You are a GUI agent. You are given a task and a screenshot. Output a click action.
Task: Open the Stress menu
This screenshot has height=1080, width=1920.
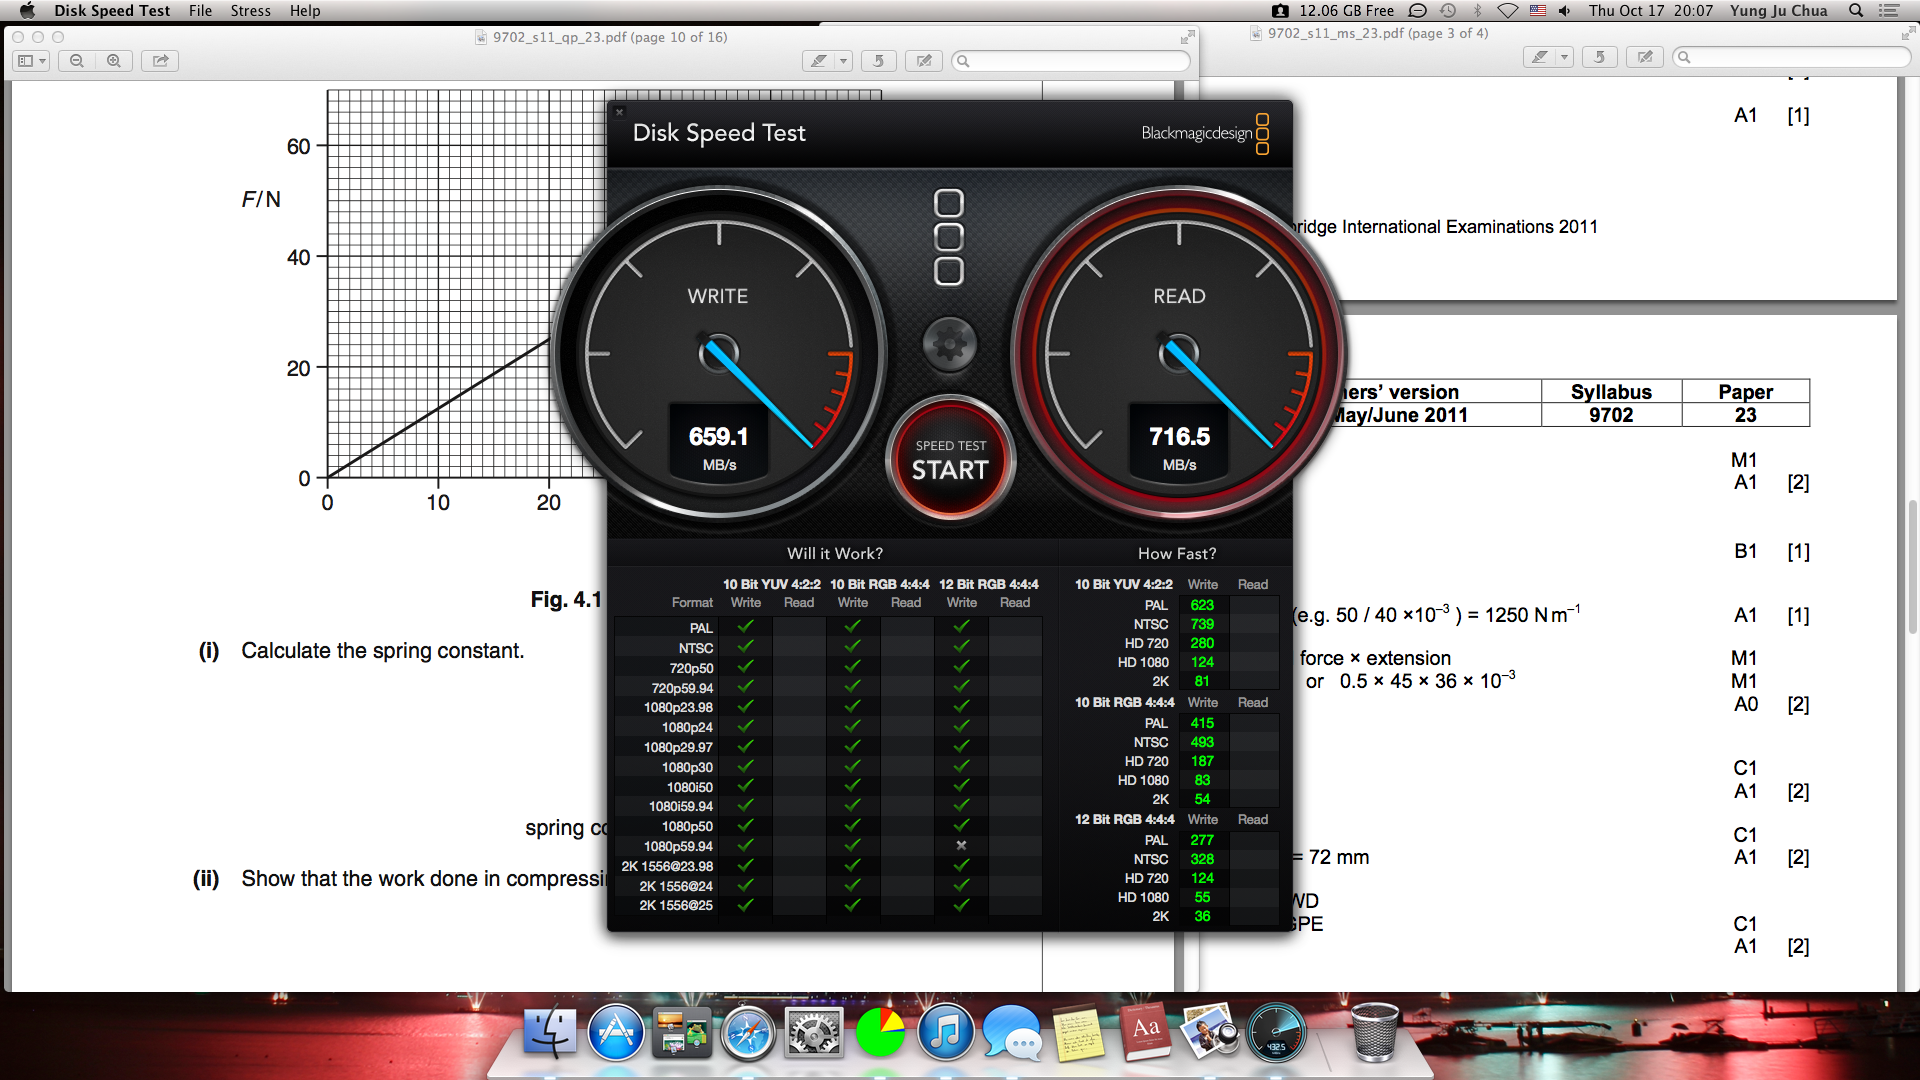point(250,11)
